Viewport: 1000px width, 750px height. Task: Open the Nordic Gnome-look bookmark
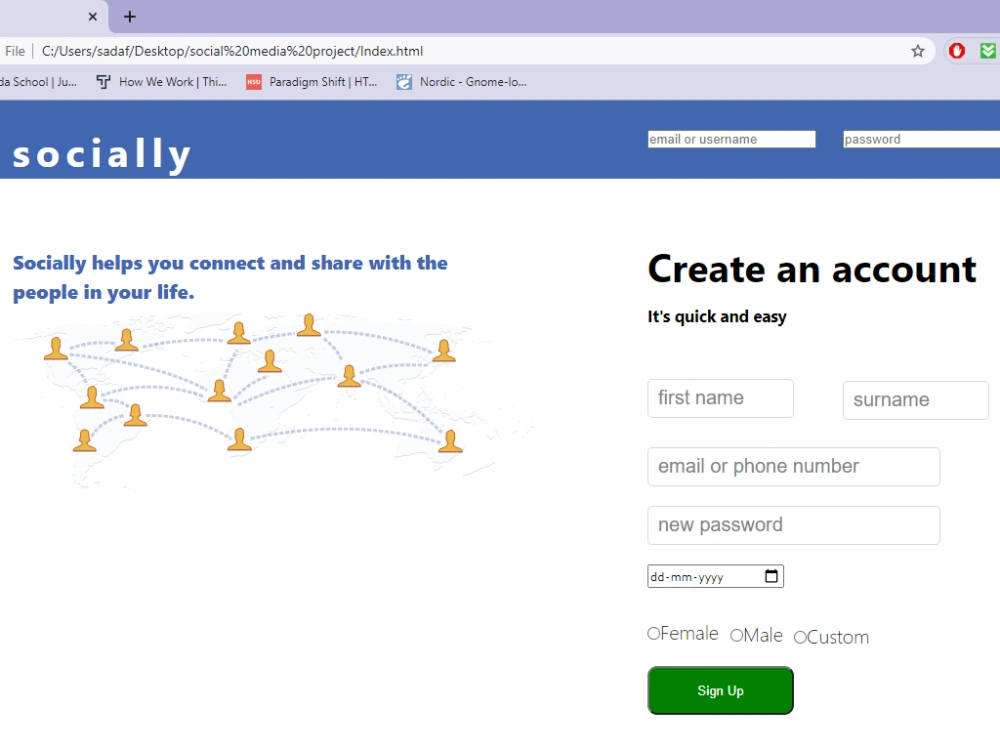point(462,82)
